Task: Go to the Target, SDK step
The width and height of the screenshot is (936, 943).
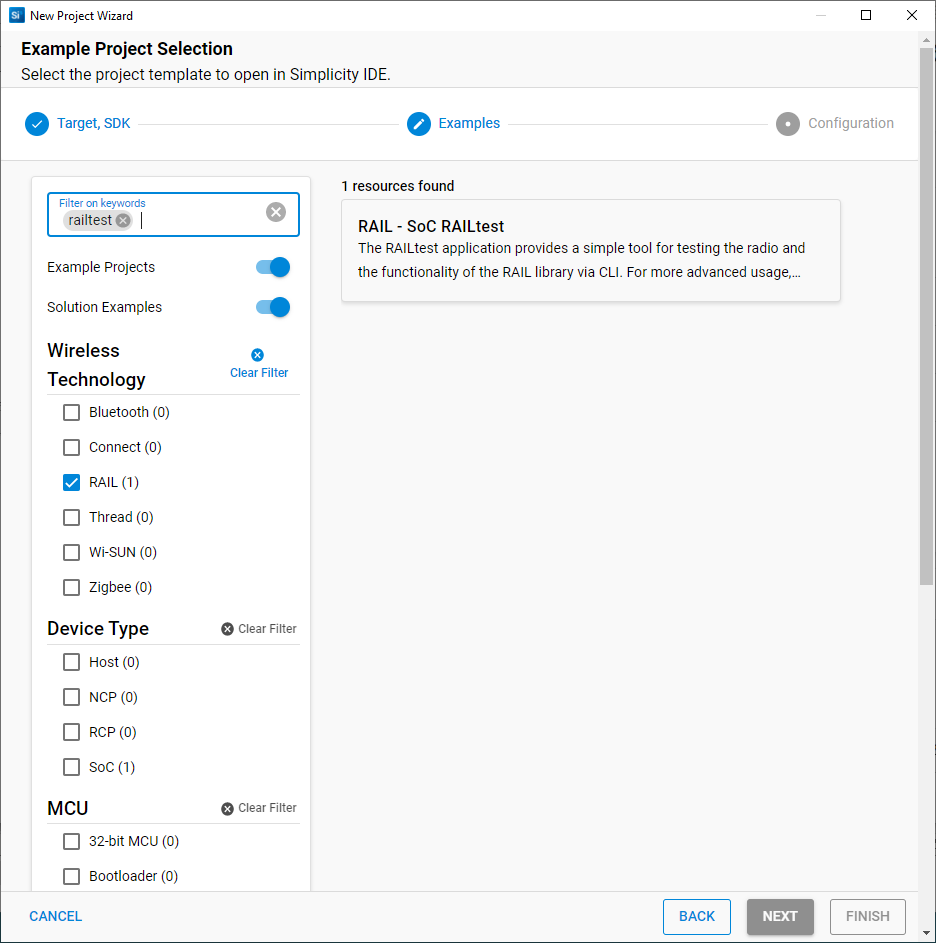Action: tap(93, 124)
